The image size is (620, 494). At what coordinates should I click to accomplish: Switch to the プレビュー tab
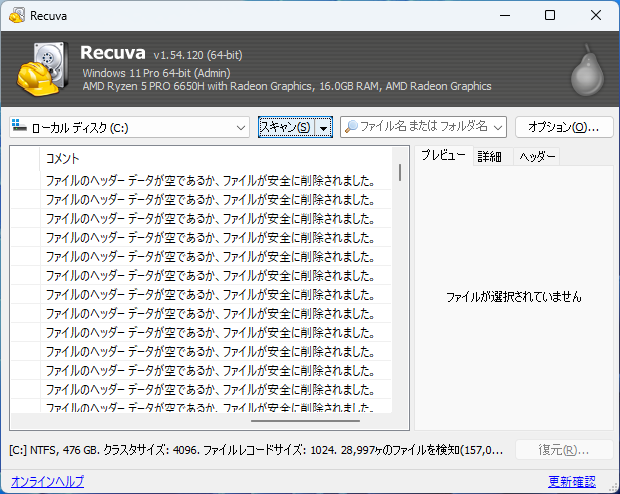pyautogui.click(x=443, y=155)
